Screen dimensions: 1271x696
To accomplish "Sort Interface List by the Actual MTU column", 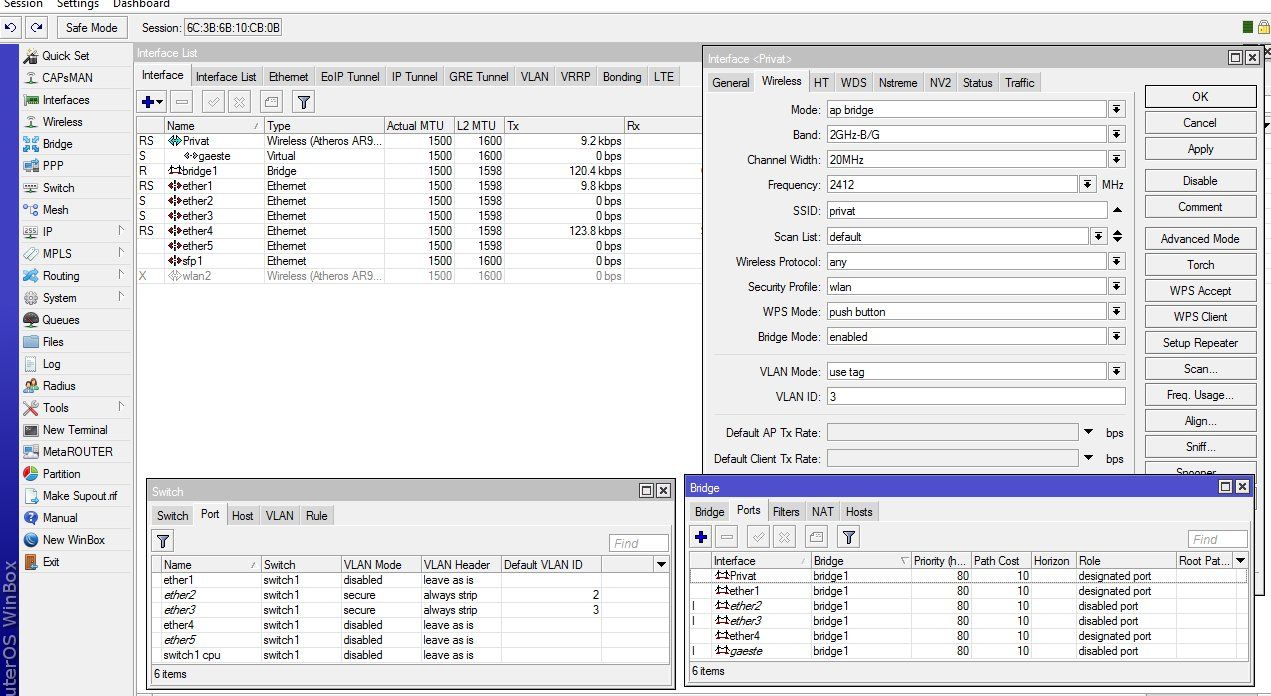I will [x=419, y=125].
